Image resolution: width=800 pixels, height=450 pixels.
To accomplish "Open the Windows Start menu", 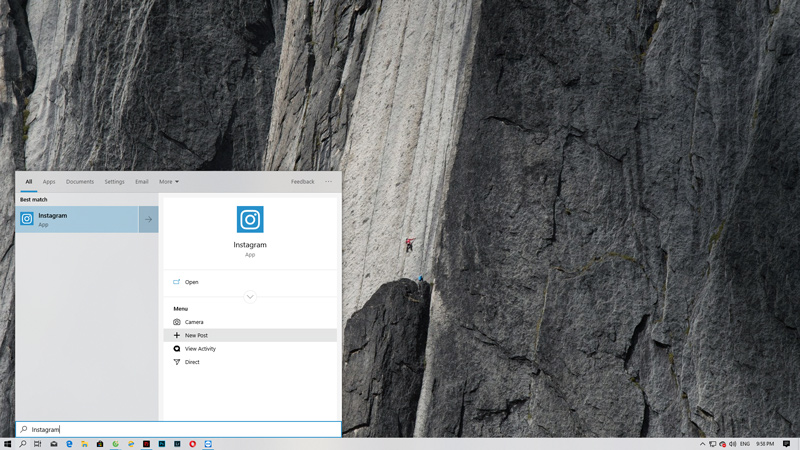I will (7, 443).
